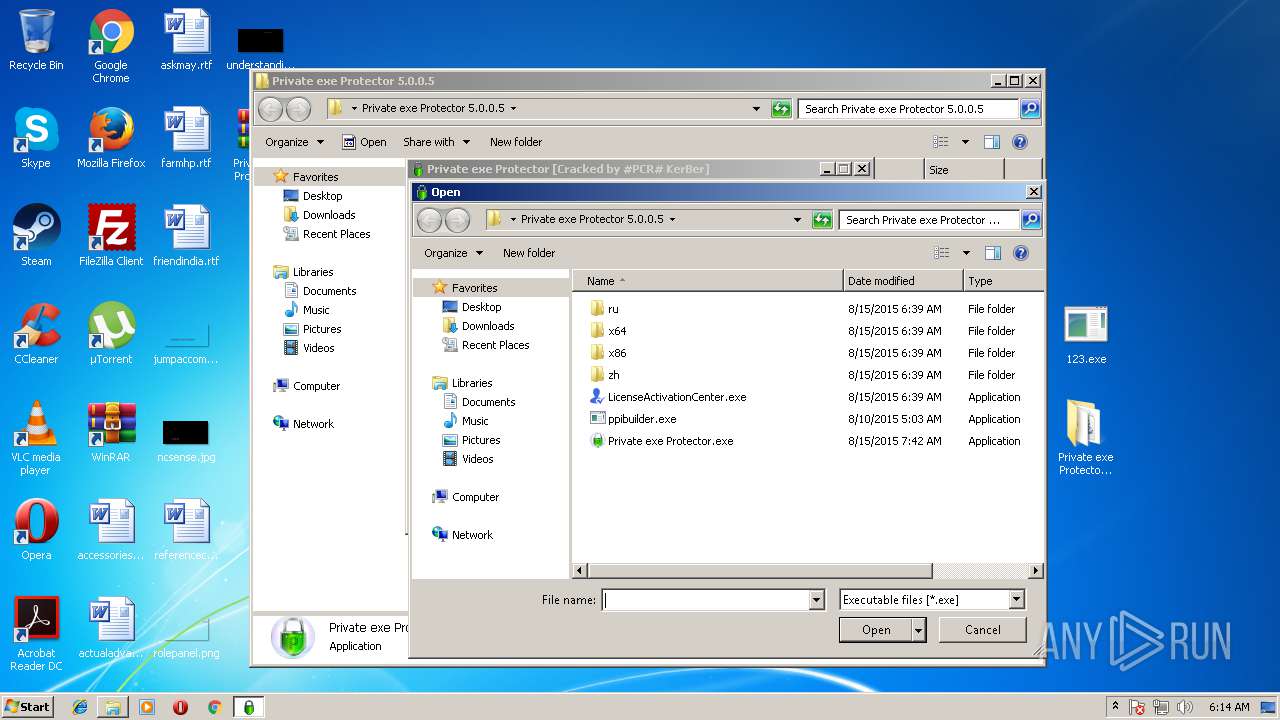Open the Recycle Bin desktop icon
The image size is (1280, 720).
click(36, 40)
